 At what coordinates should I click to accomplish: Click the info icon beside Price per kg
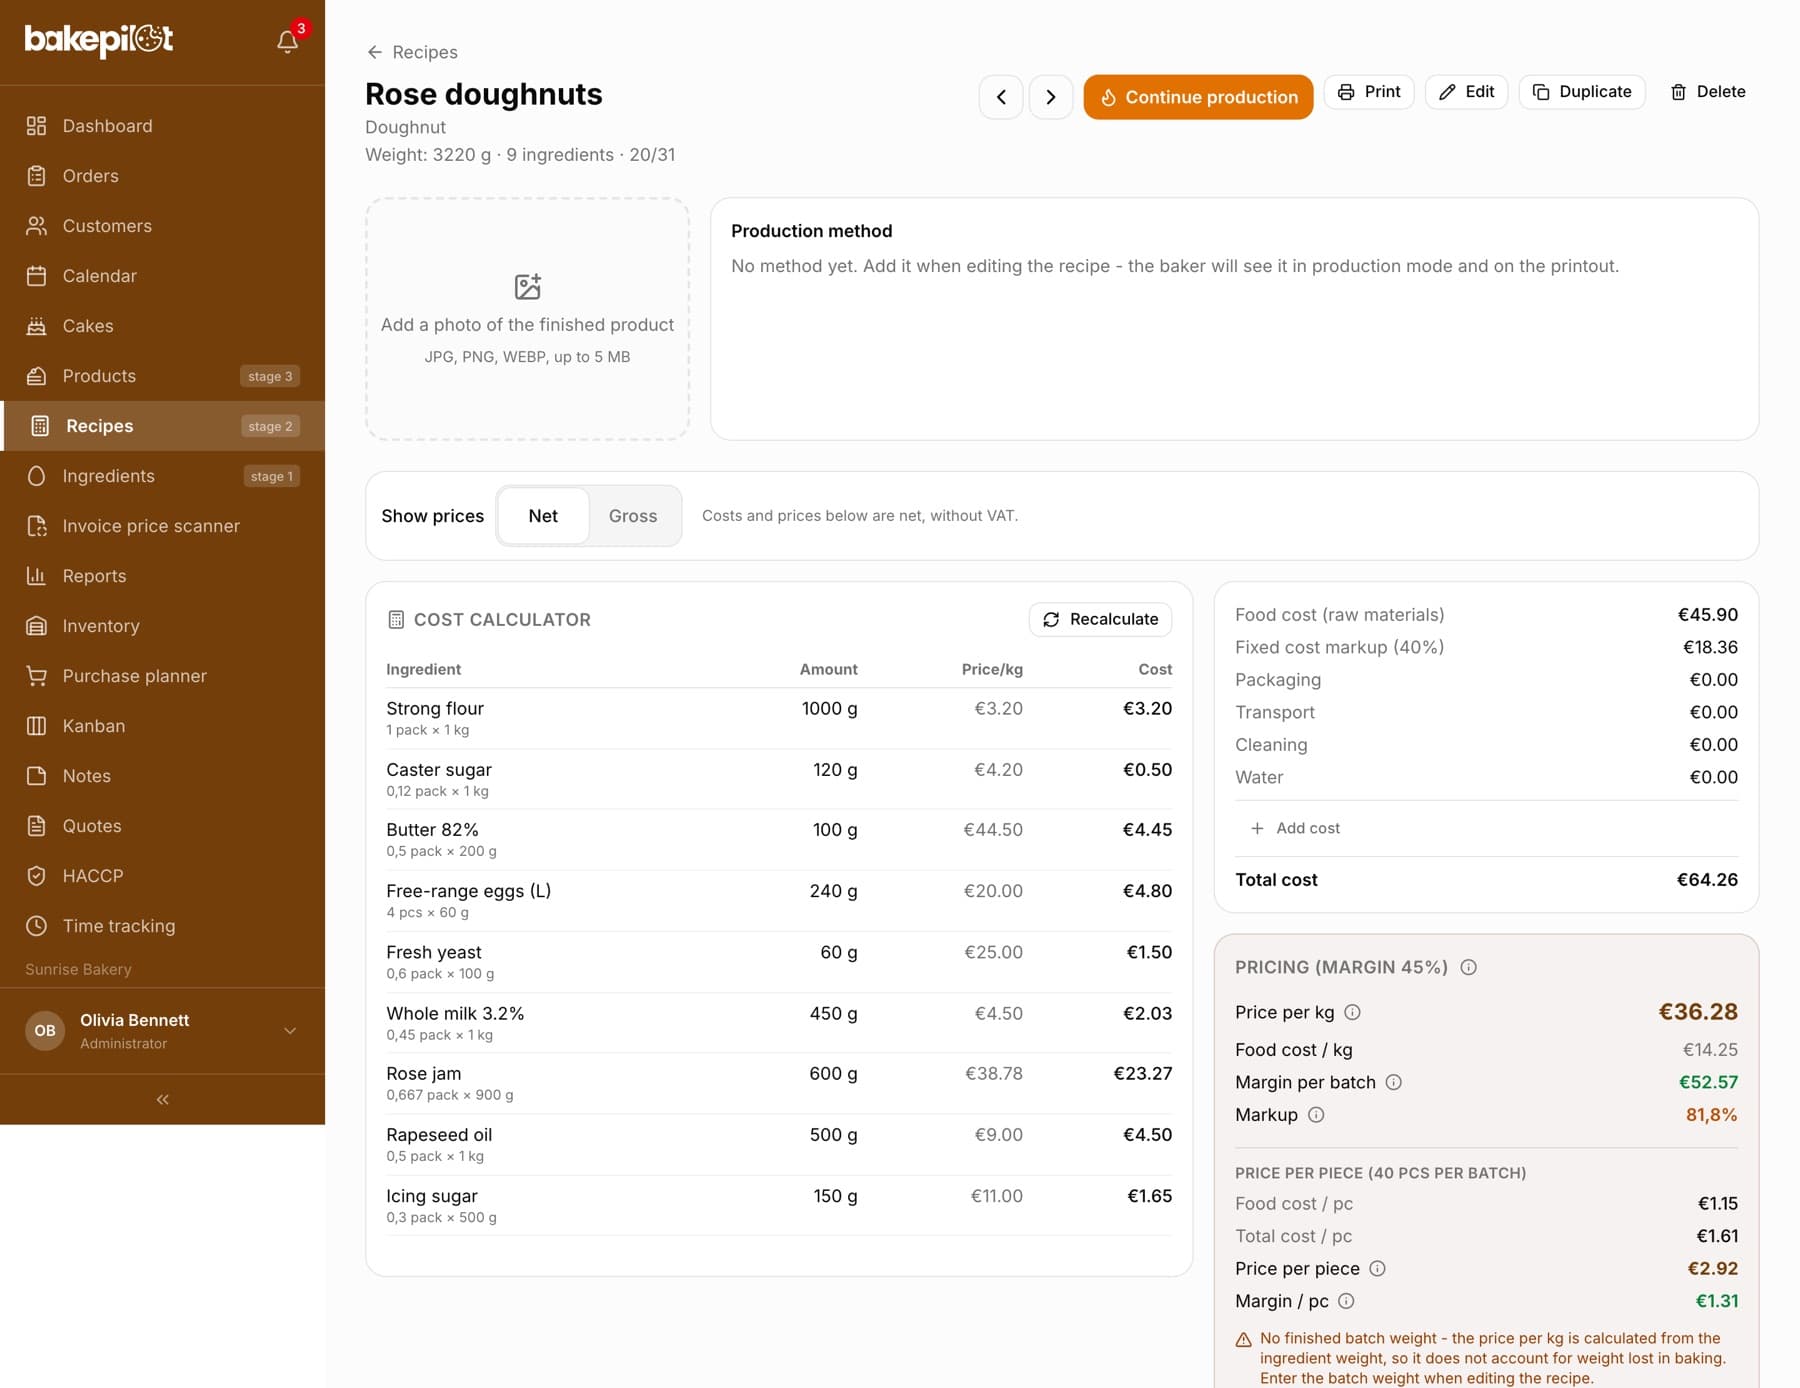tap(1352, 1012)
